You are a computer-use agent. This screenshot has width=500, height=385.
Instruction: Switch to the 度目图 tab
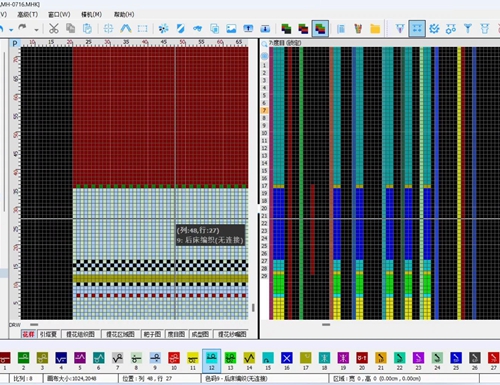[x=176, y=334]
